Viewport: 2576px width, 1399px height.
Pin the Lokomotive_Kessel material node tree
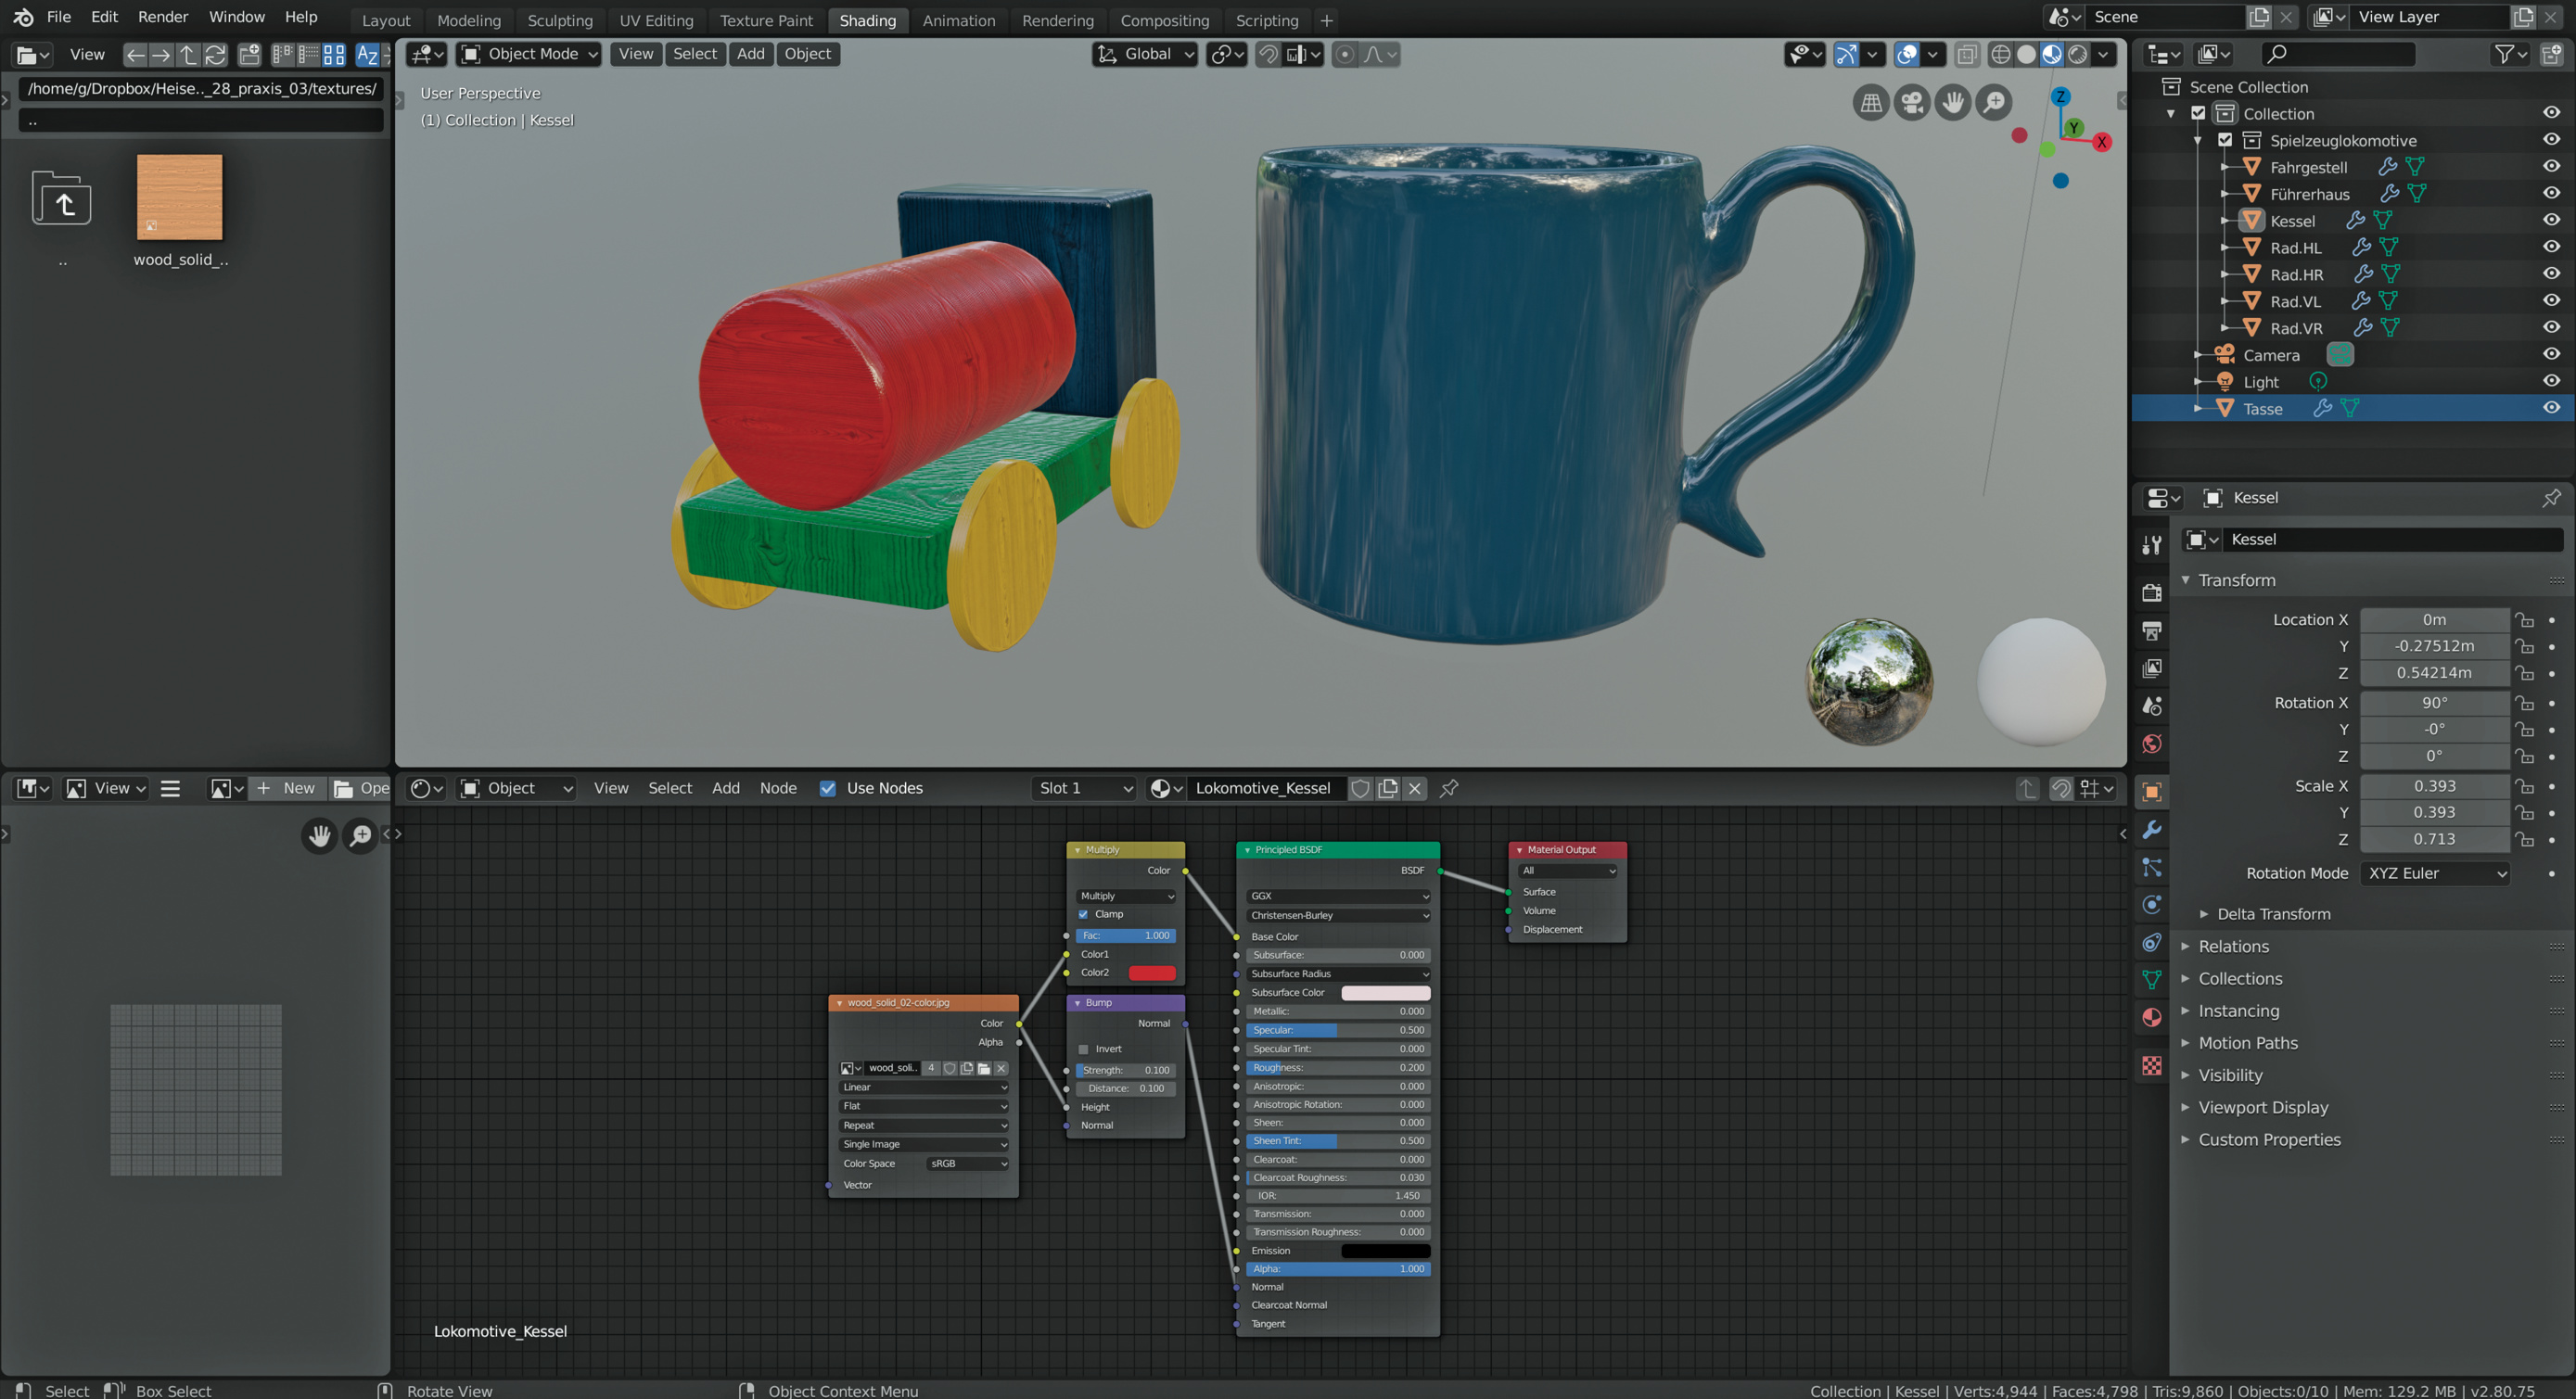(x=1449, y=788)
